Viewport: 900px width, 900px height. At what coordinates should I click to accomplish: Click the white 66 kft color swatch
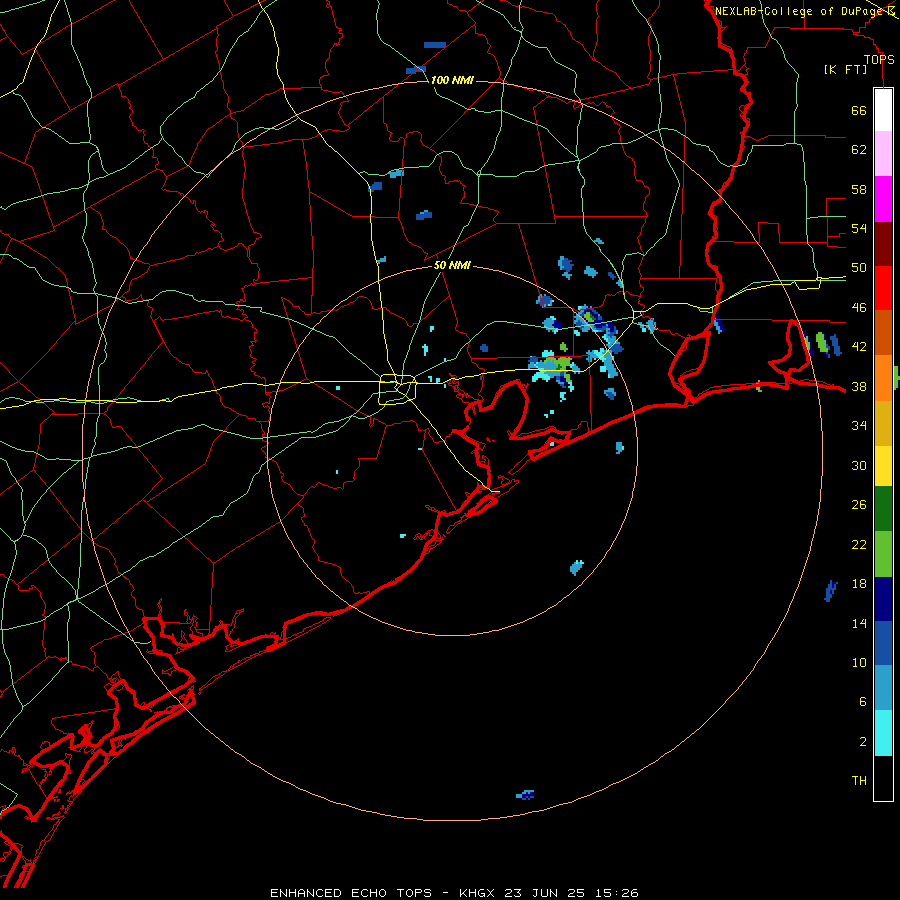coord(883,110)
